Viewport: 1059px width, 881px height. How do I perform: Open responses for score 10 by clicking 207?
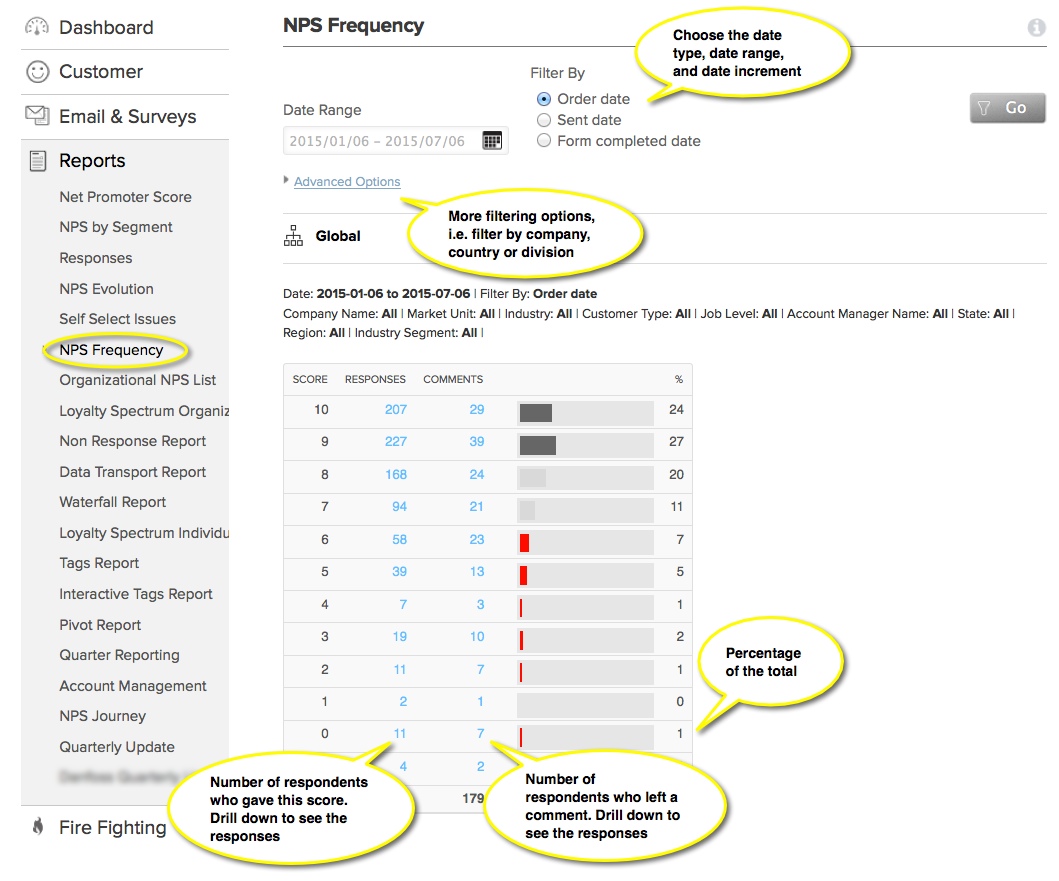pos(395,410)
